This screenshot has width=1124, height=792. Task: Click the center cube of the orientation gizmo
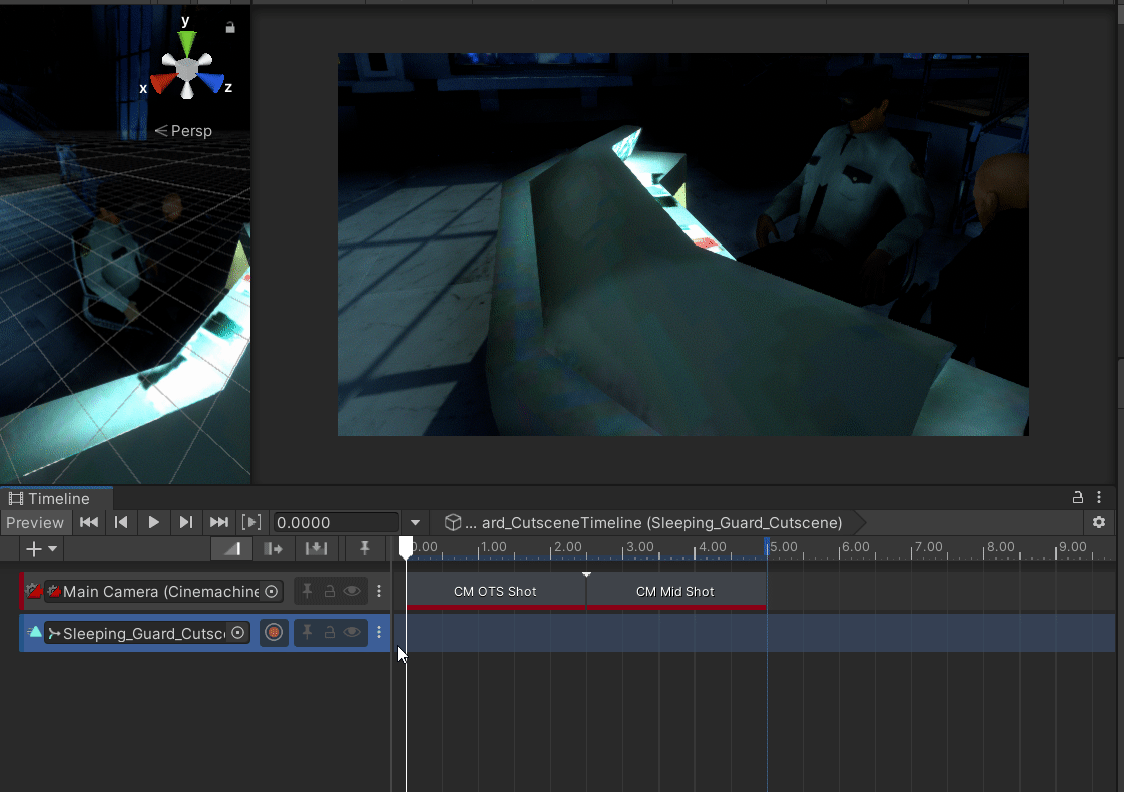point(186,69)
